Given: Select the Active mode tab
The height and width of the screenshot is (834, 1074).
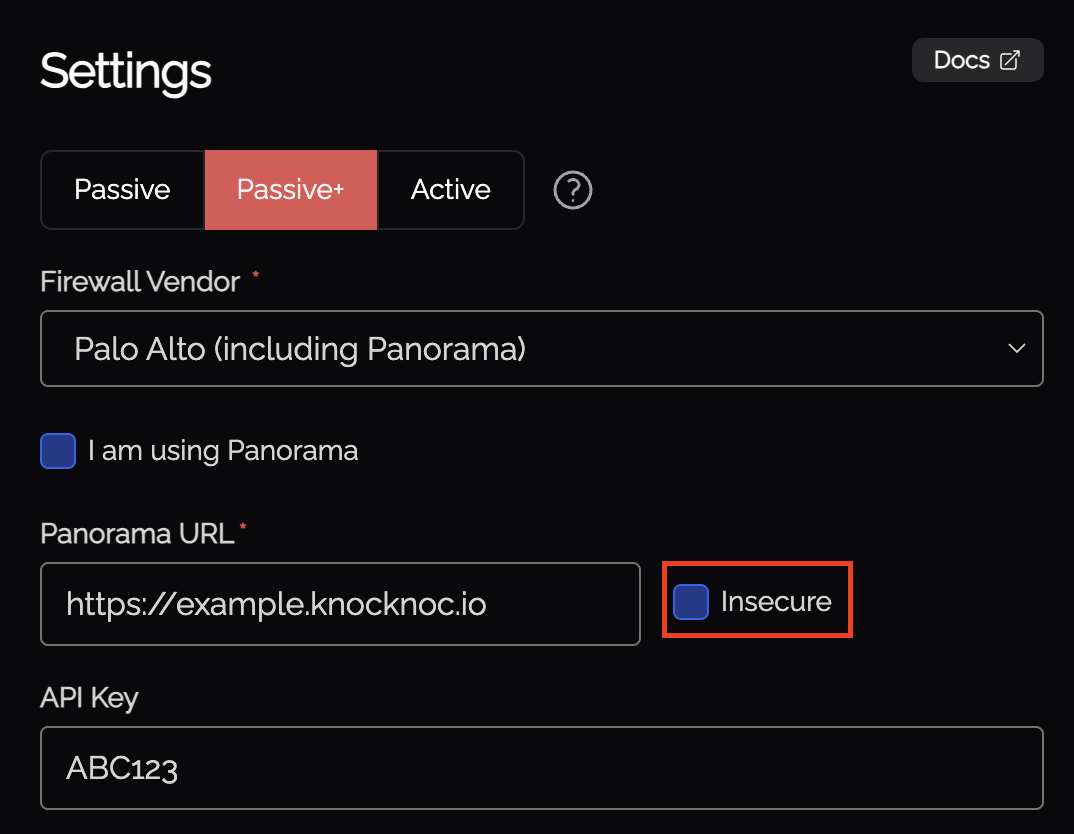Looking at the screenshot, I should (x=450, y=189).
